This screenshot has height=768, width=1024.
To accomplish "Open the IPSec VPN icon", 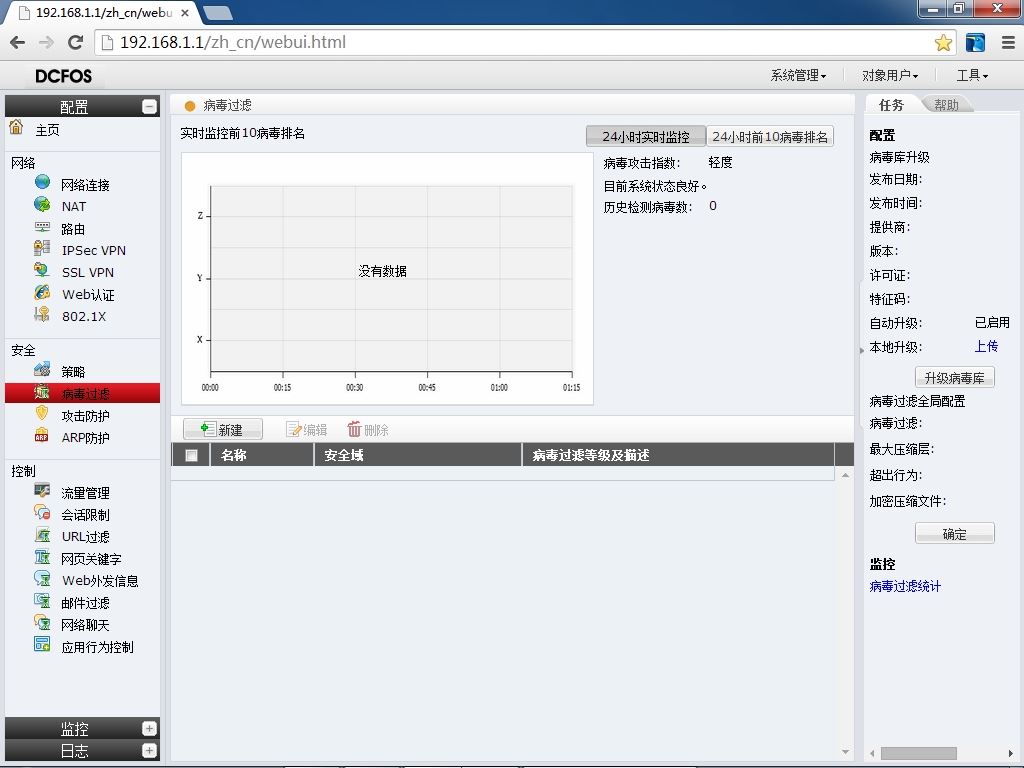I will 42,249.
